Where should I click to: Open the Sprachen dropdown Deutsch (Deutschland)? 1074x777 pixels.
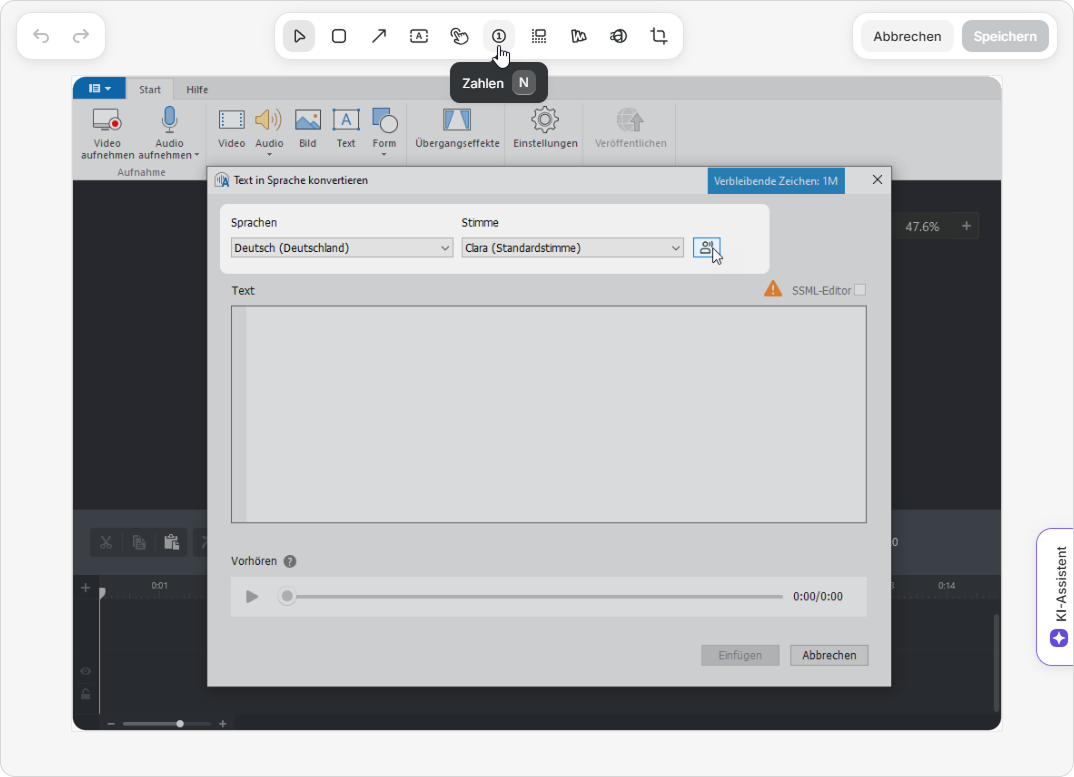click(342, 248)
